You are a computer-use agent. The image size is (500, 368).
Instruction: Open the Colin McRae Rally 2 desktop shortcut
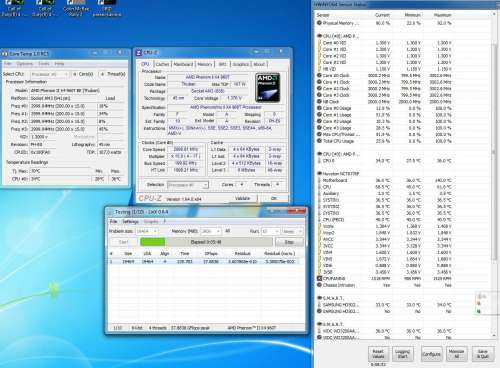[76, 8]
